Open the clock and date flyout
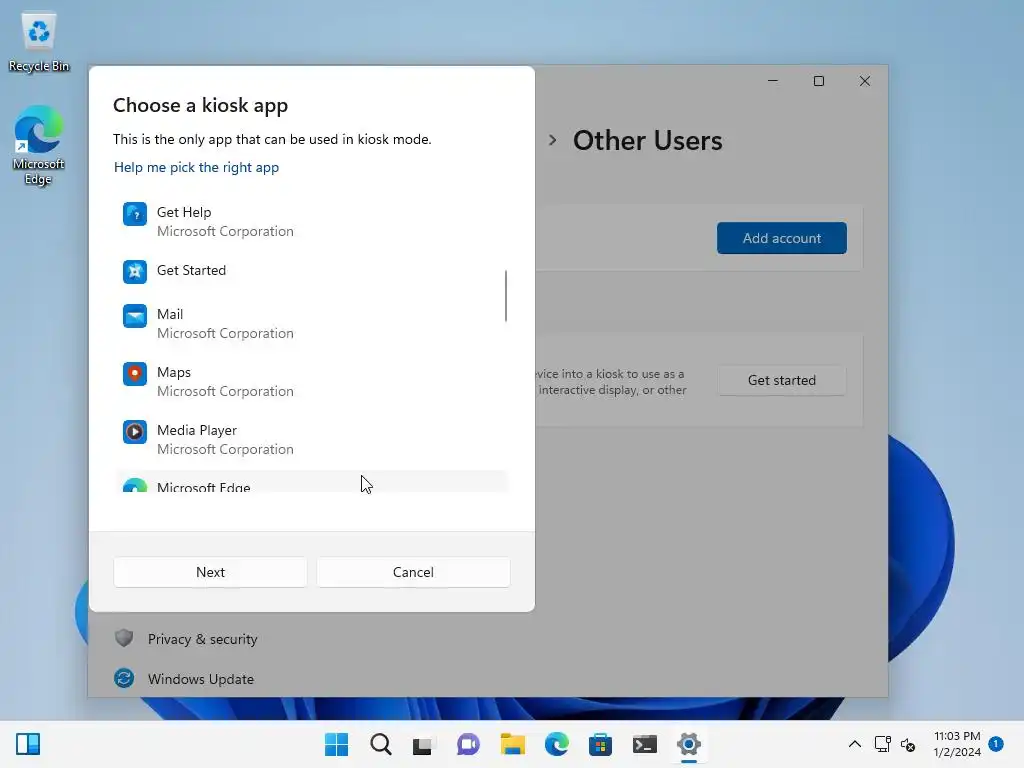Screen dimensions: 1024x768 click(957, 744)
